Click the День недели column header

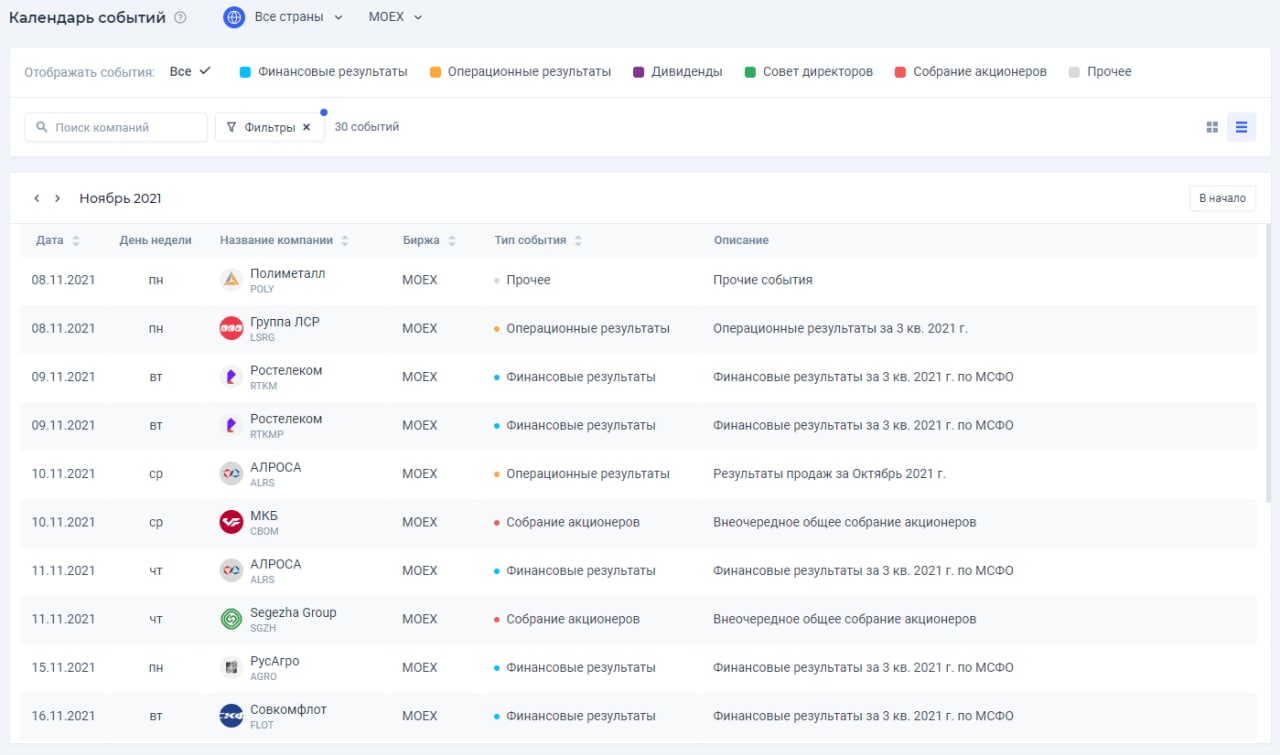pyautogui.click(x=155, y=240)
